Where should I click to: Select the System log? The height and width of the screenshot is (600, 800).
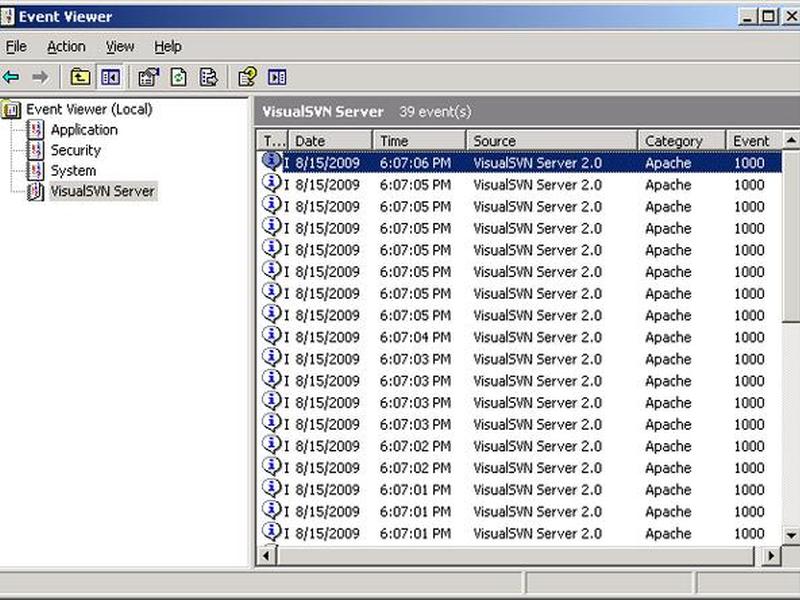coord(73,170)
